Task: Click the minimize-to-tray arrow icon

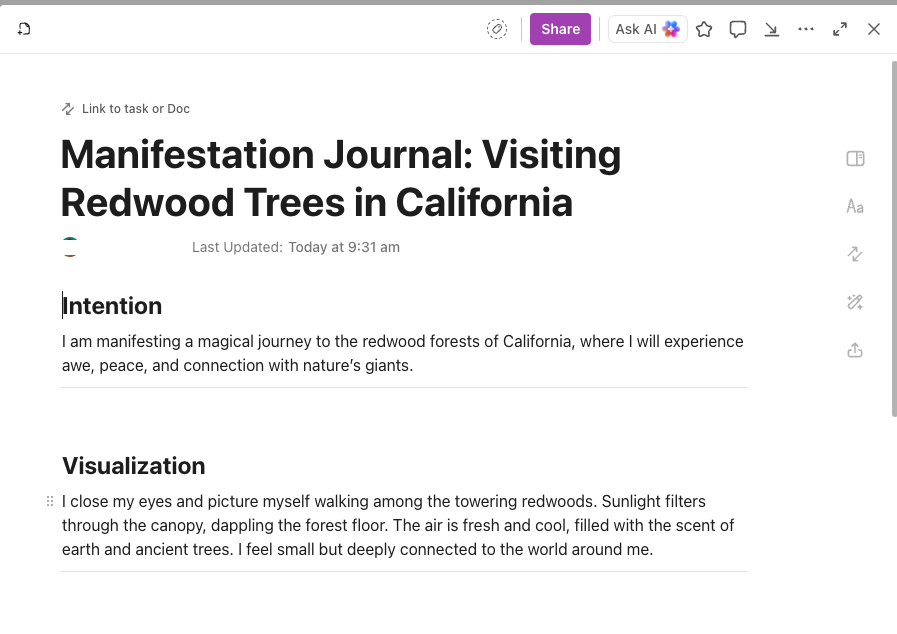Action: click(x=772, y=29)
